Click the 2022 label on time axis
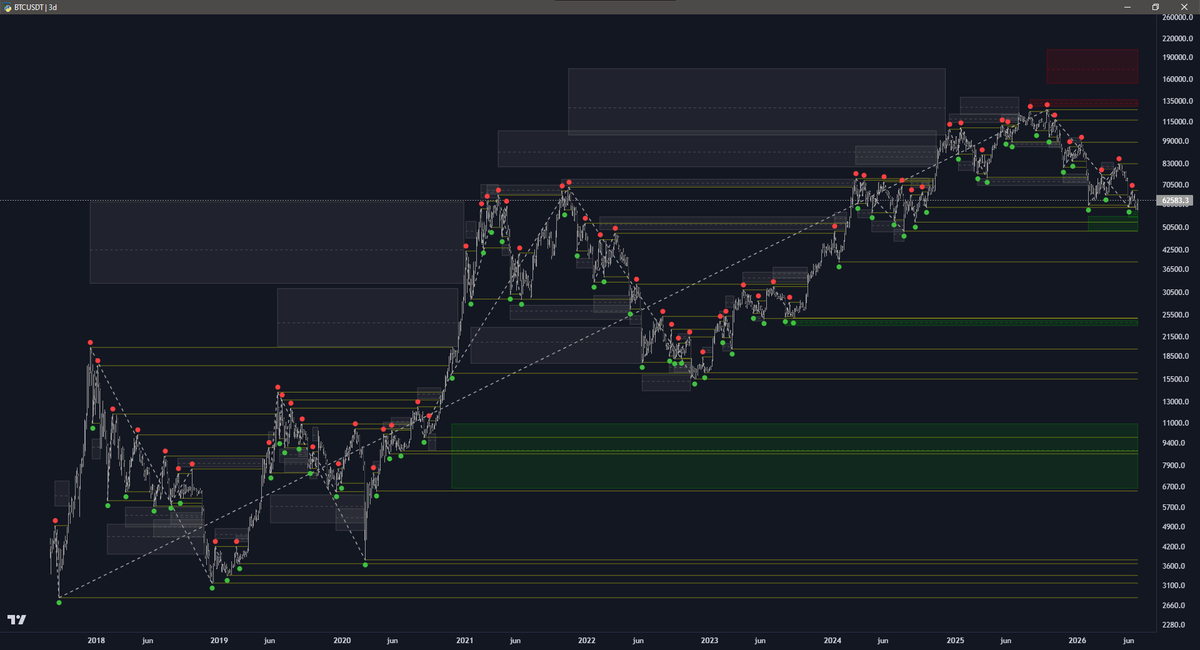Image resolution: width=1200 pixels, height=650 pixels. (x=586, y=640)
